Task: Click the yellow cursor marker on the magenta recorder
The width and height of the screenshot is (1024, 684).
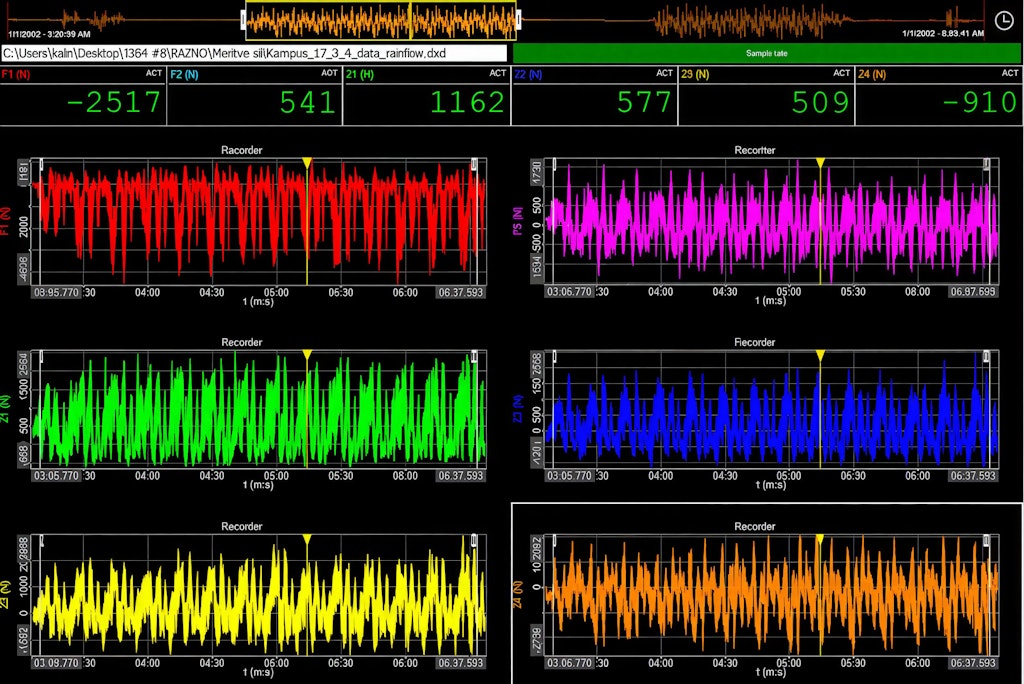Action: coord(820,162)
